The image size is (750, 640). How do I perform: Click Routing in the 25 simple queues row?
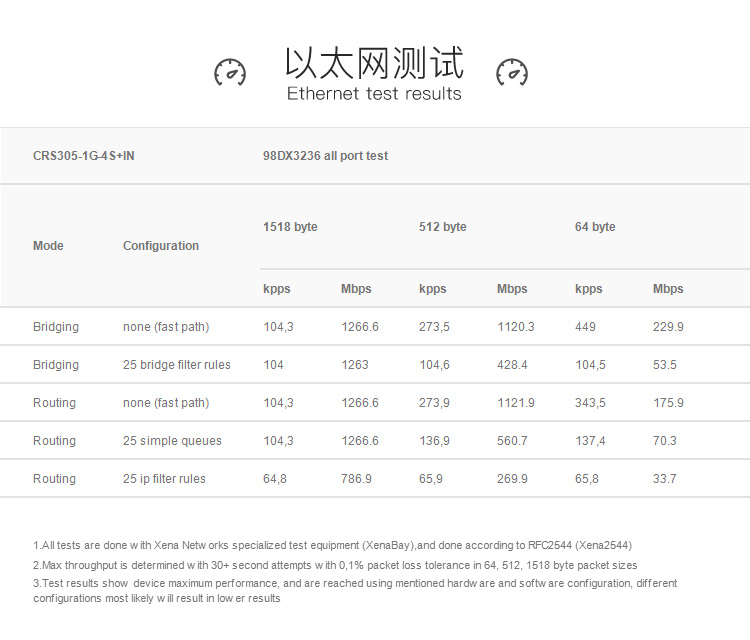pyautogui.click(x=55, y=441)
